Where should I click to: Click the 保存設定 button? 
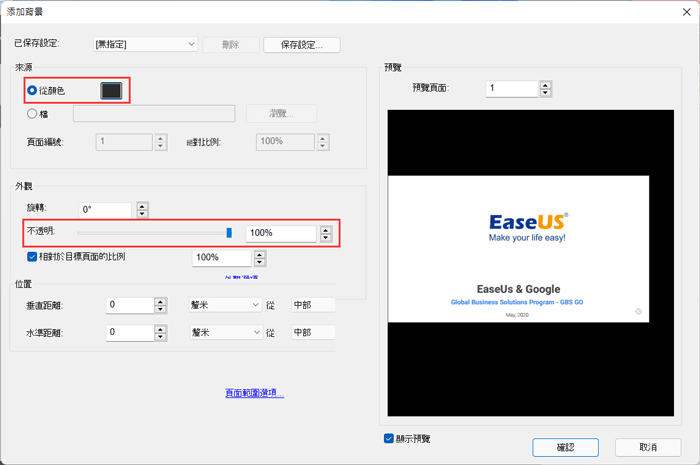(x=301, y=45)
